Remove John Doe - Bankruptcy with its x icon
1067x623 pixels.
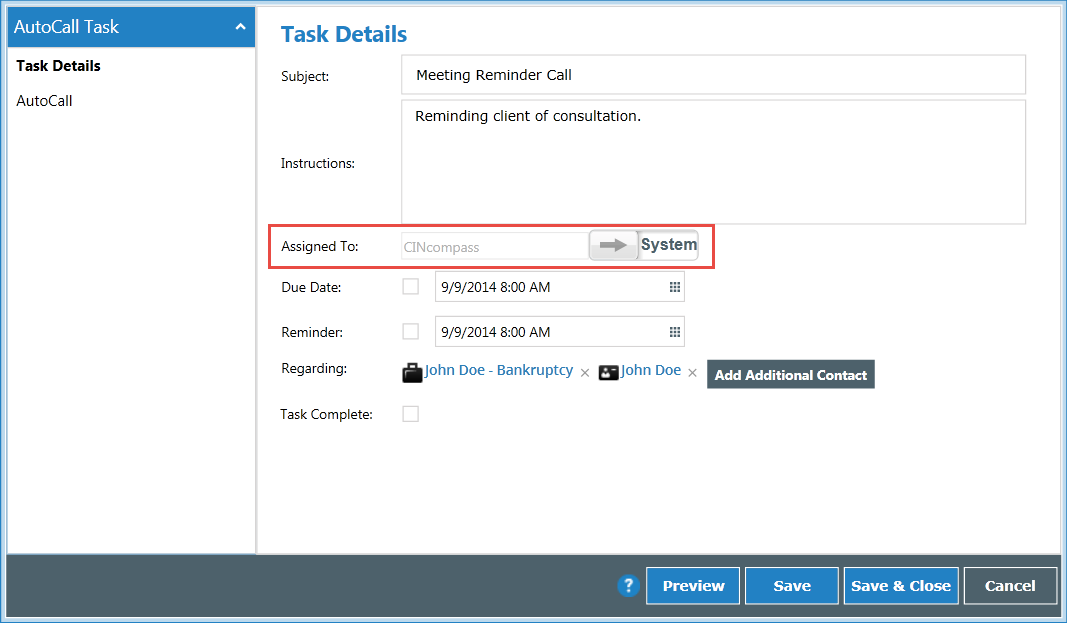[x=585, y=372]
